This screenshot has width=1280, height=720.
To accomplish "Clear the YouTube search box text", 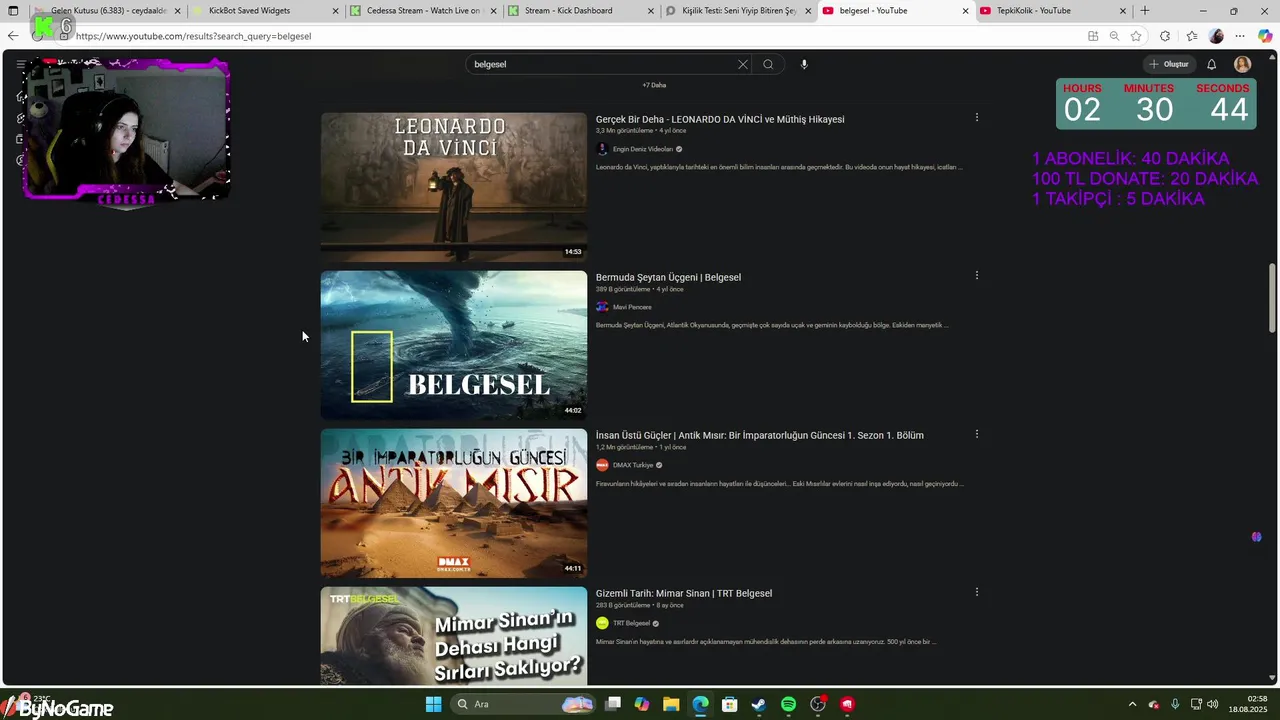I will [x=742, y=64].
